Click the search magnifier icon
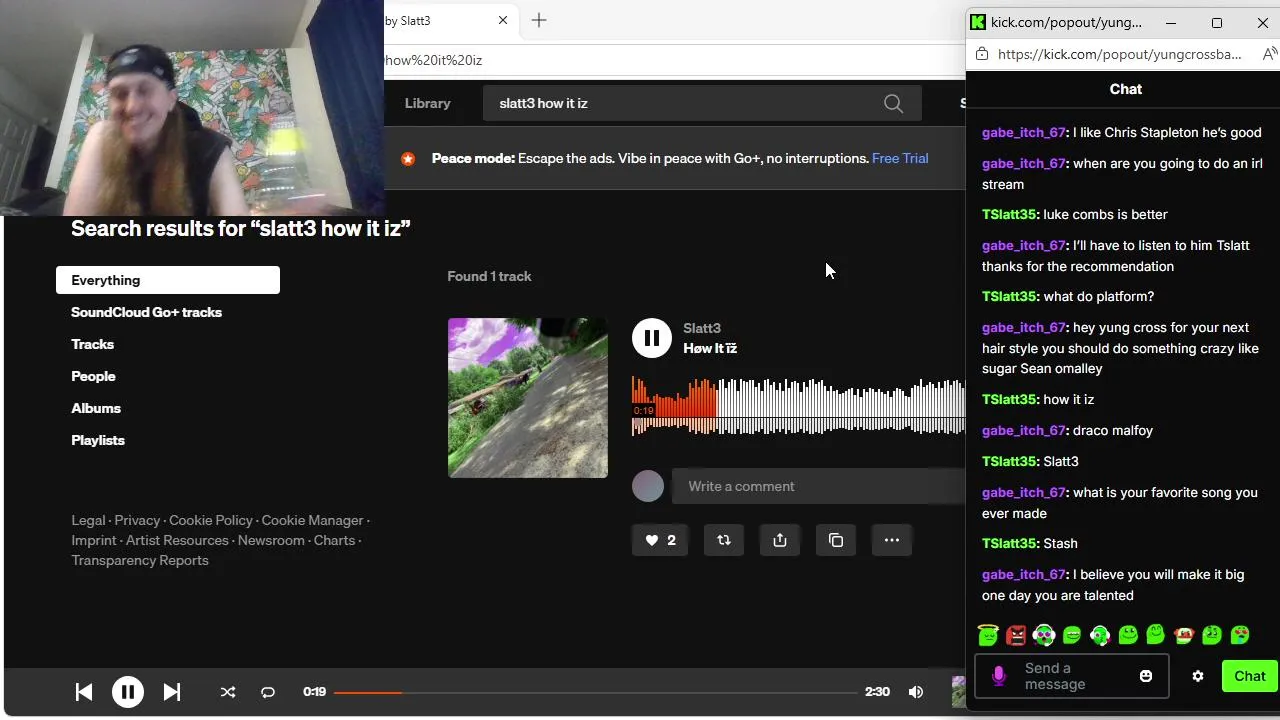The image size is (1280, 720). 893,103
